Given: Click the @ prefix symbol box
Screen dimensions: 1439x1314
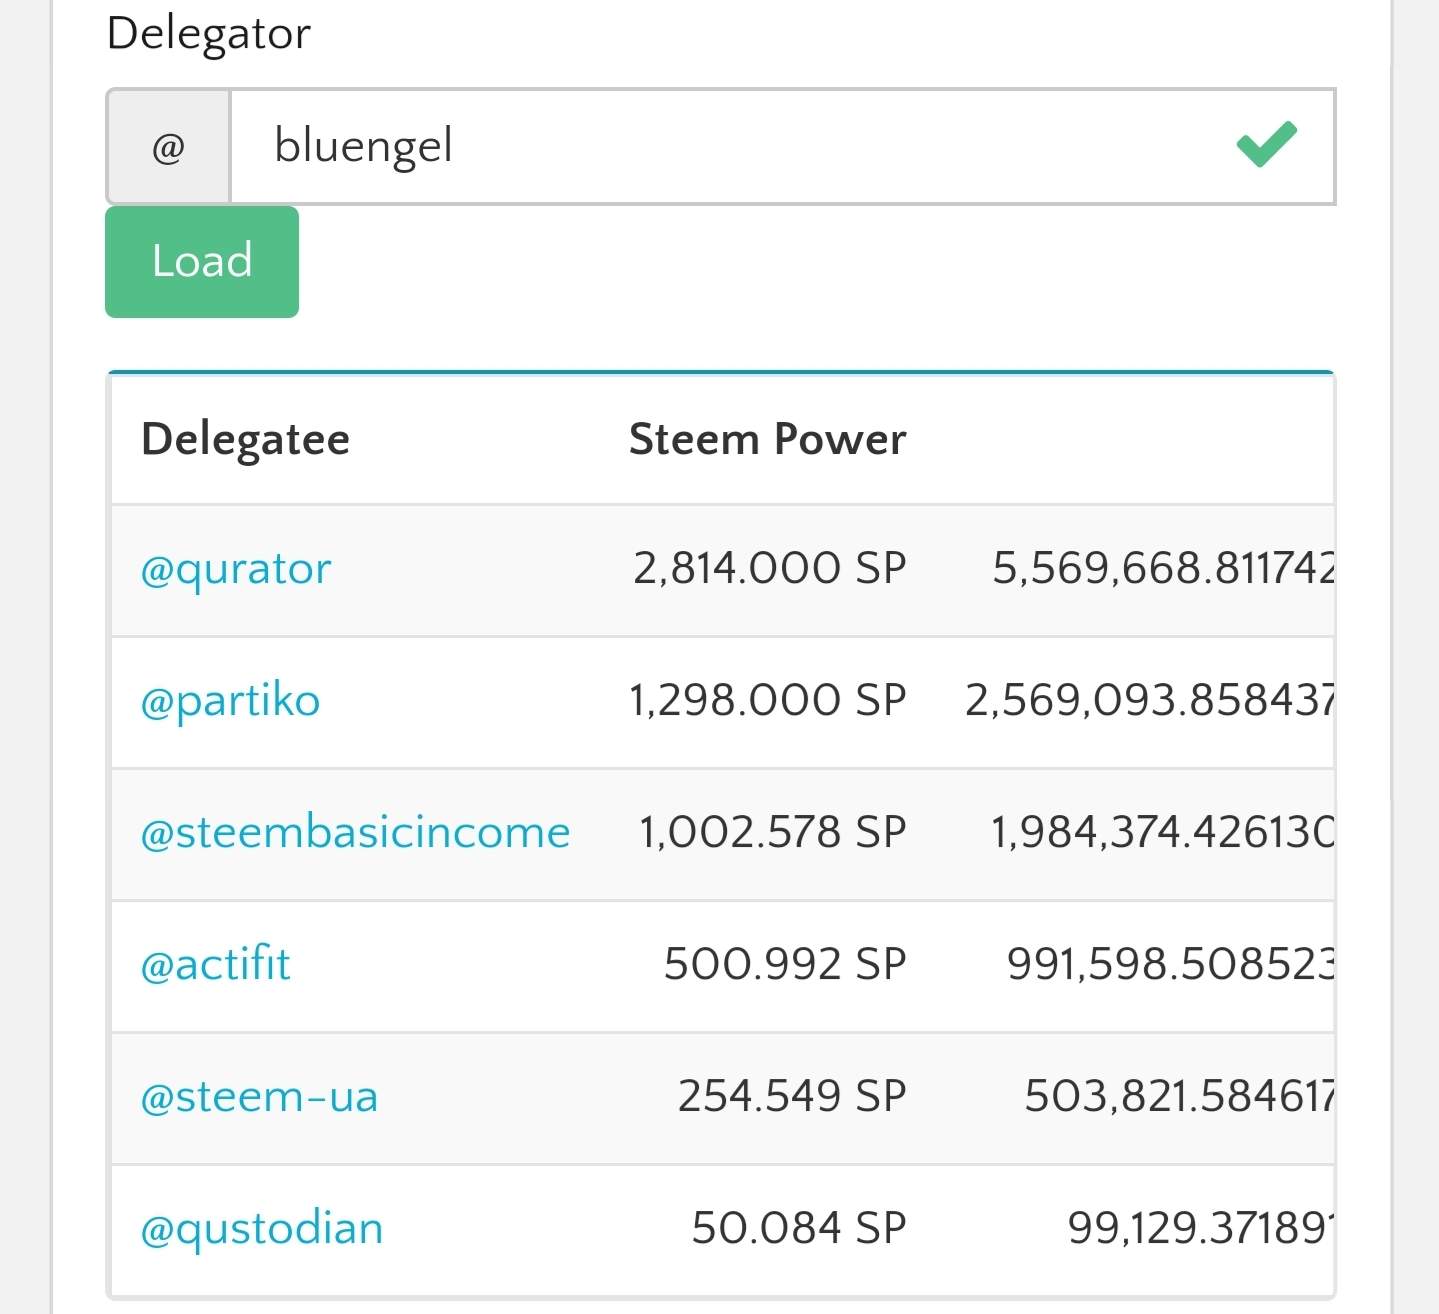Looking at the screenshot, I should 169,147.
